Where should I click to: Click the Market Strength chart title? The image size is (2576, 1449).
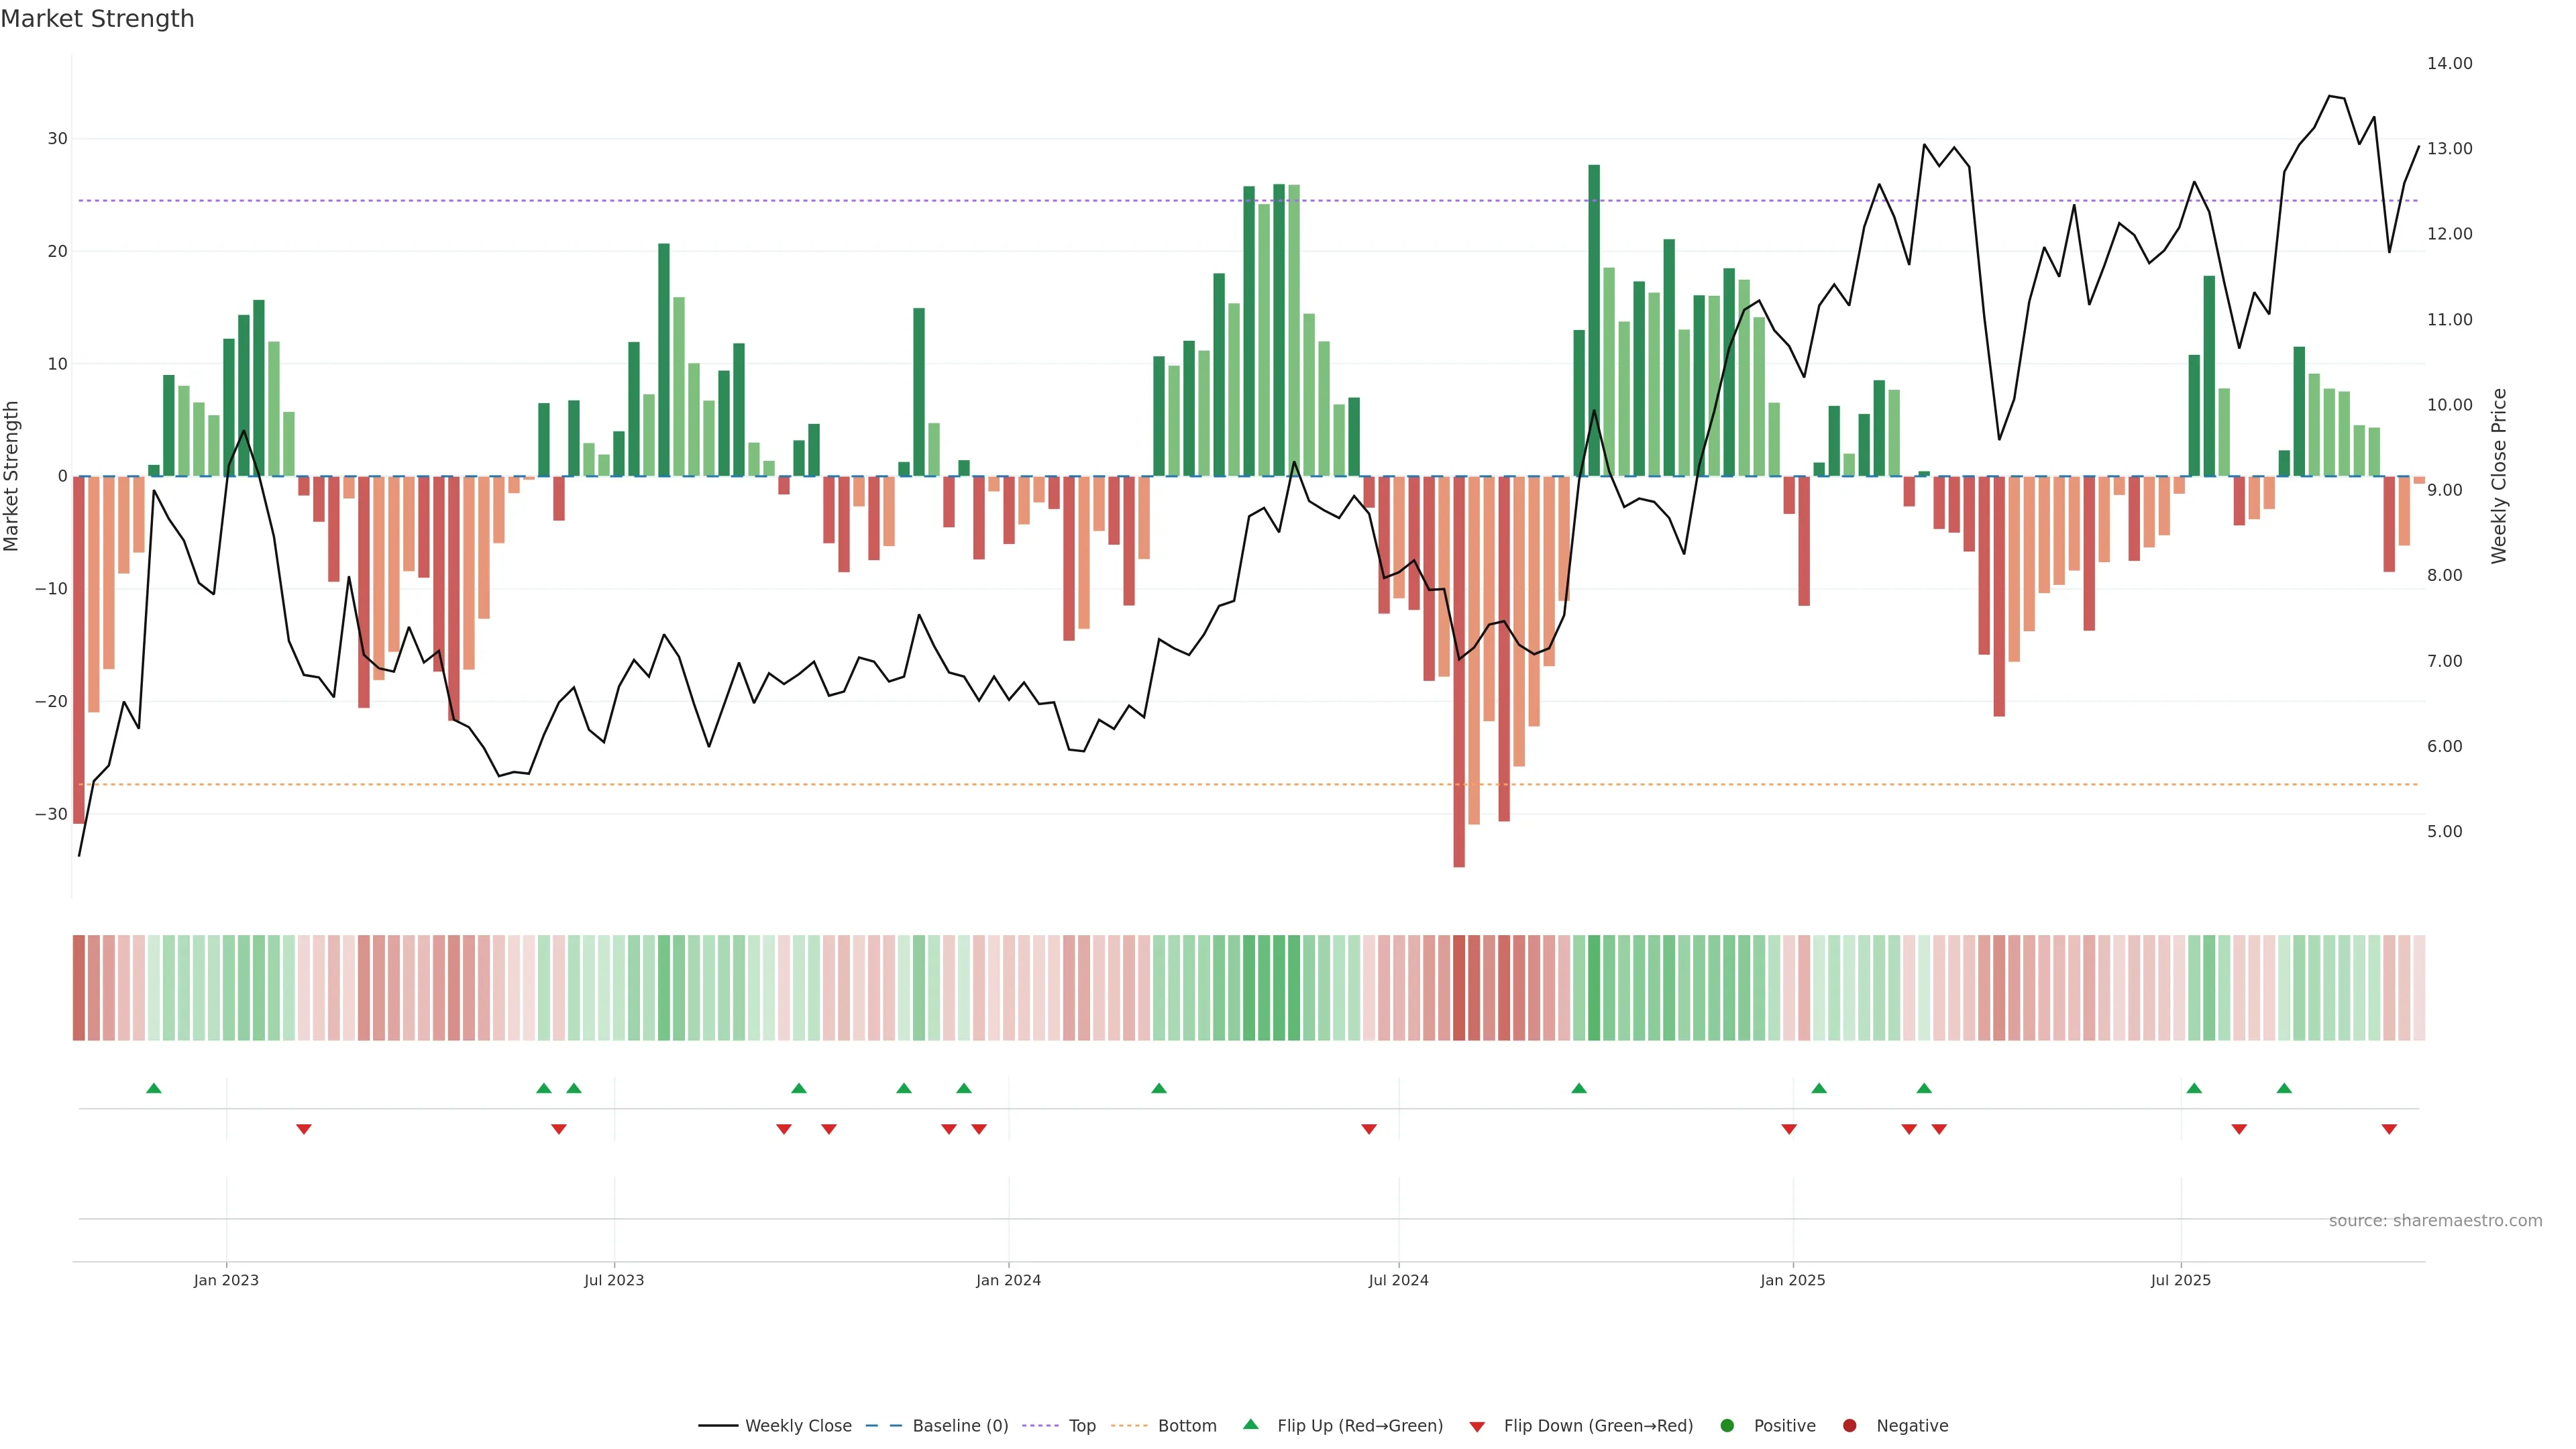pyautogui.click(x=97, y=19)
